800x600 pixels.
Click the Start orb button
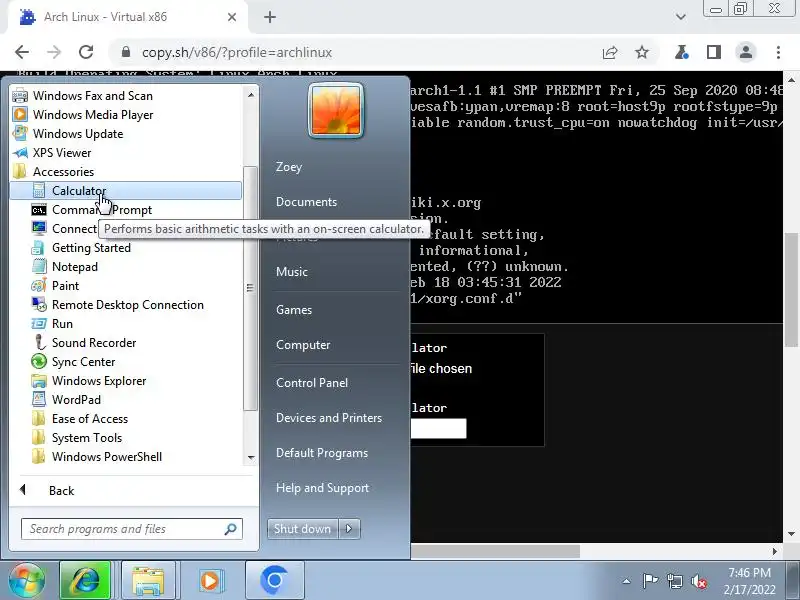[27, 581]
